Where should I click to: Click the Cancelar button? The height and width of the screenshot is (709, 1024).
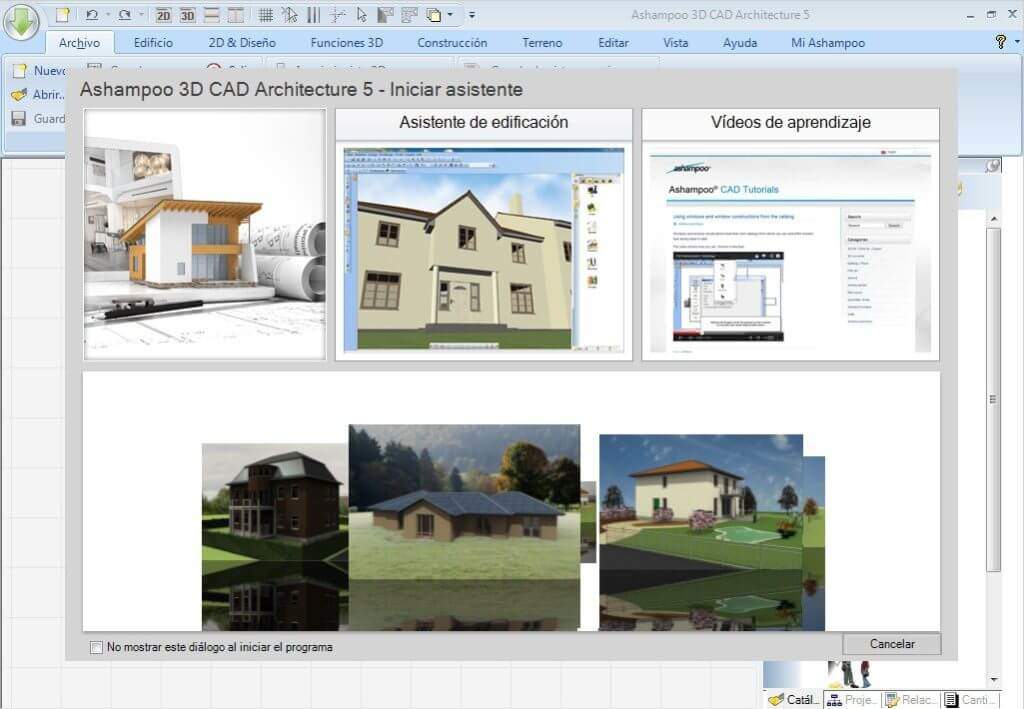click(x=891, y=644)
